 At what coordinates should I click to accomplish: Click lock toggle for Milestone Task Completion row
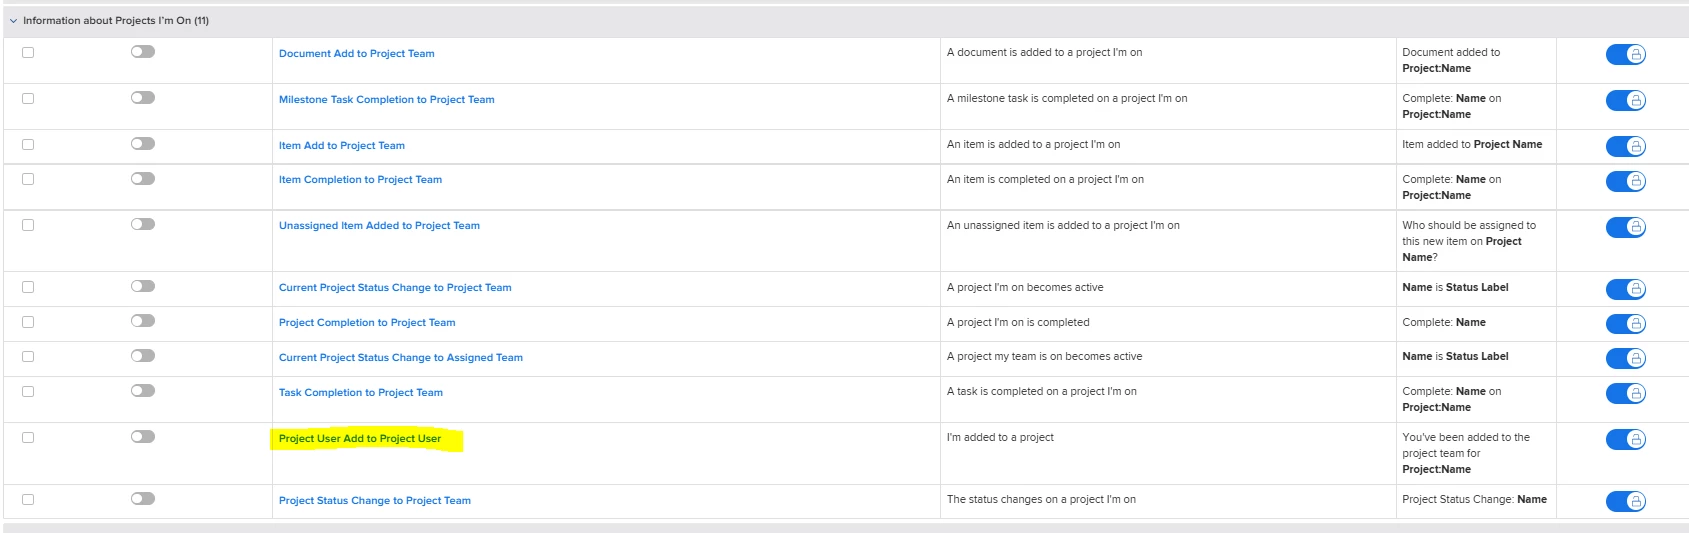[x=1625, y=100]
